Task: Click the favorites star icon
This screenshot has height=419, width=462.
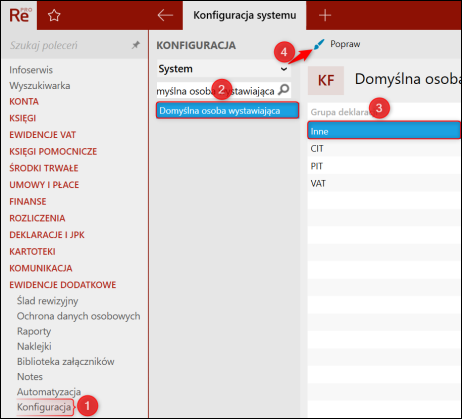Action: (54, 15)
